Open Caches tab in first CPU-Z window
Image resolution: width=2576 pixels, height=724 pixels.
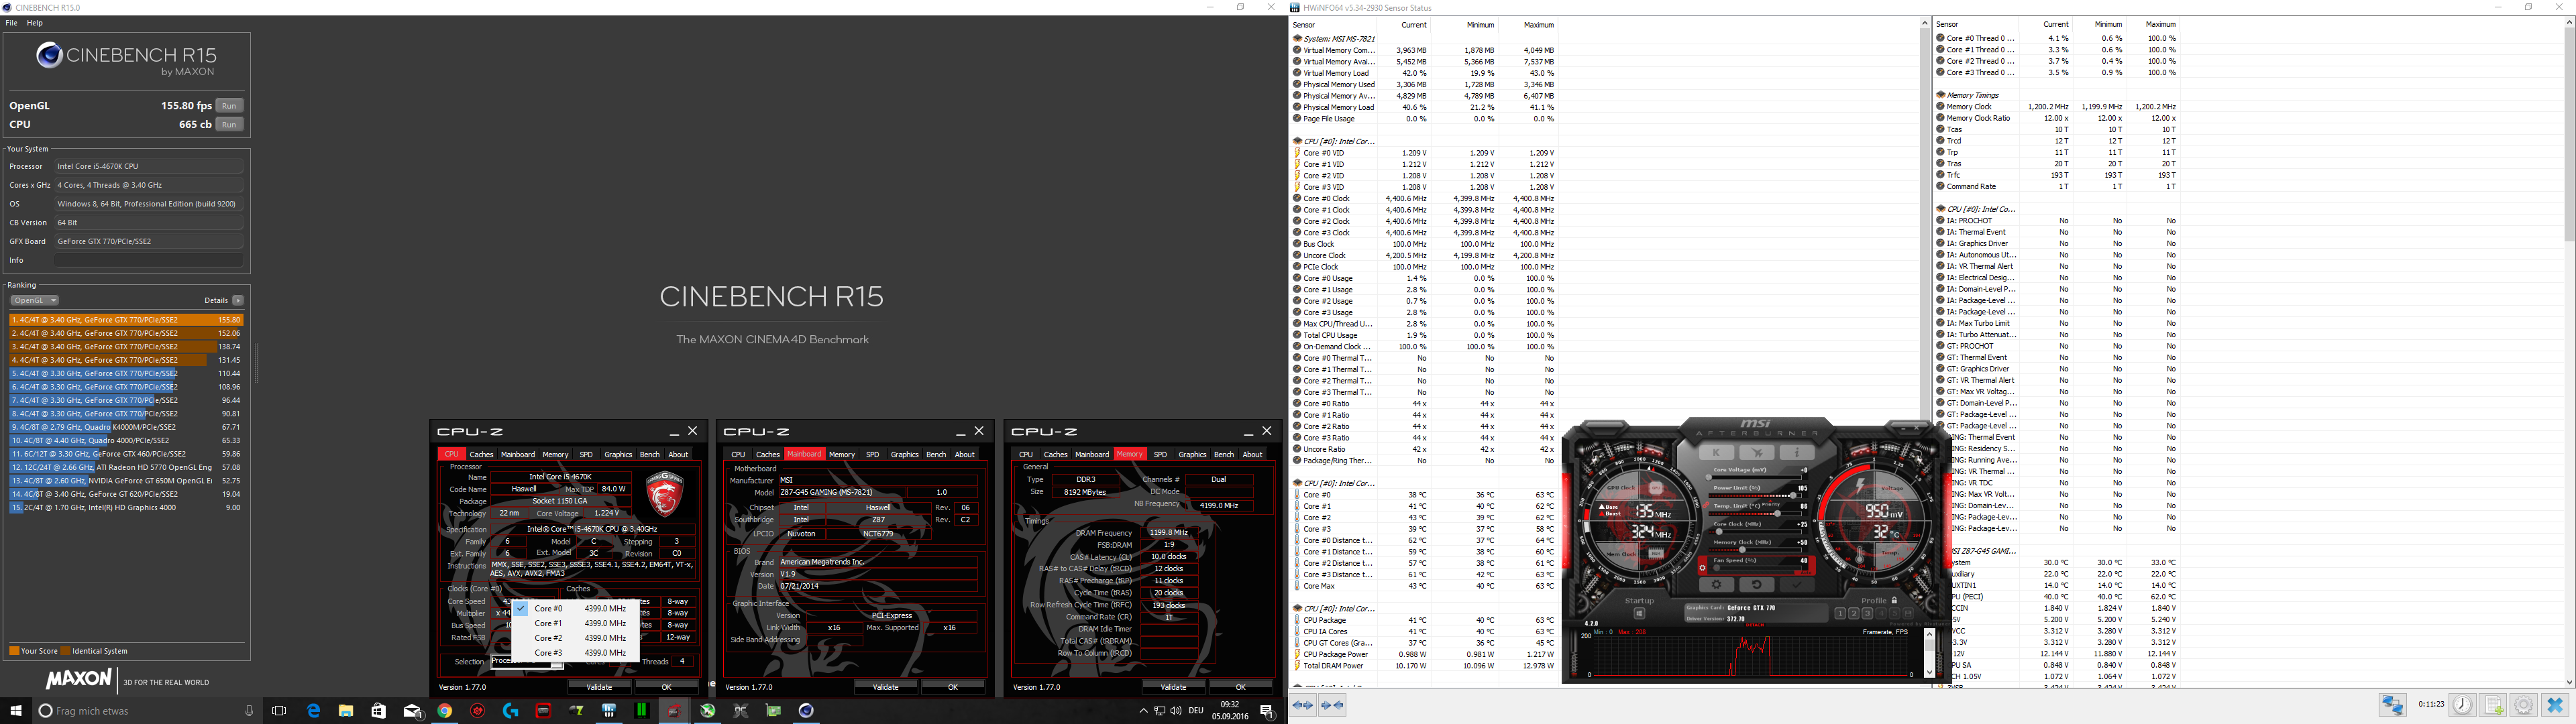[x=482, y=454]
